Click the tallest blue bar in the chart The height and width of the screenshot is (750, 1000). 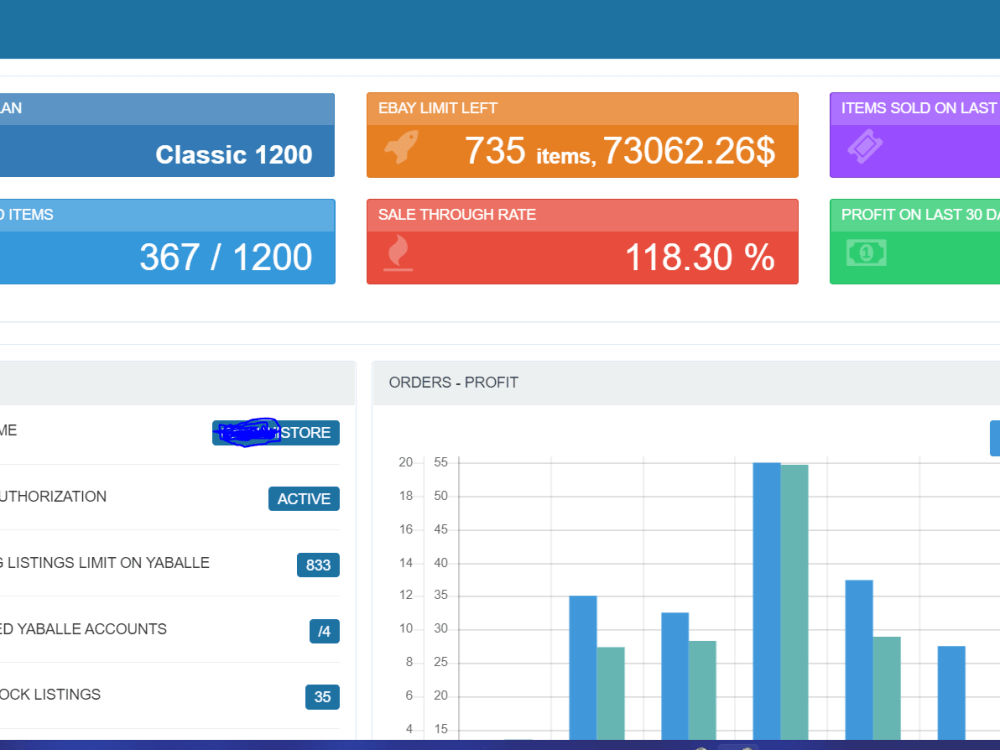pos(767,601)
